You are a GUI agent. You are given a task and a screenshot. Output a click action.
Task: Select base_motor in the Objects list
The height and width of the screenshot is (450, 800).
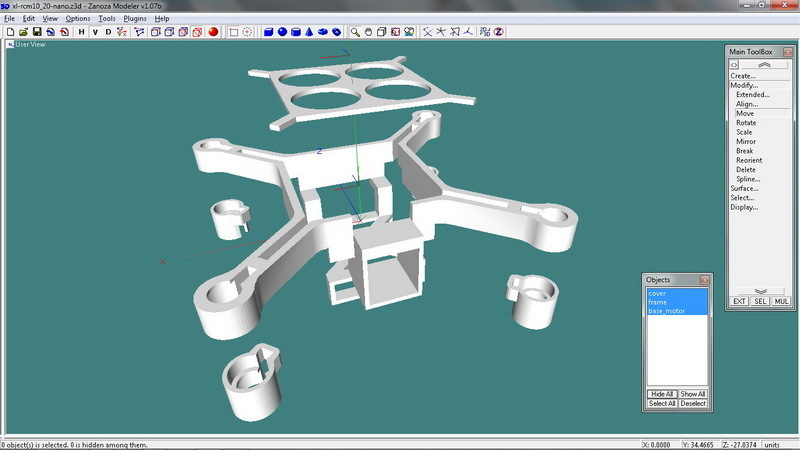pyautogui.click(x=664, y=311)
